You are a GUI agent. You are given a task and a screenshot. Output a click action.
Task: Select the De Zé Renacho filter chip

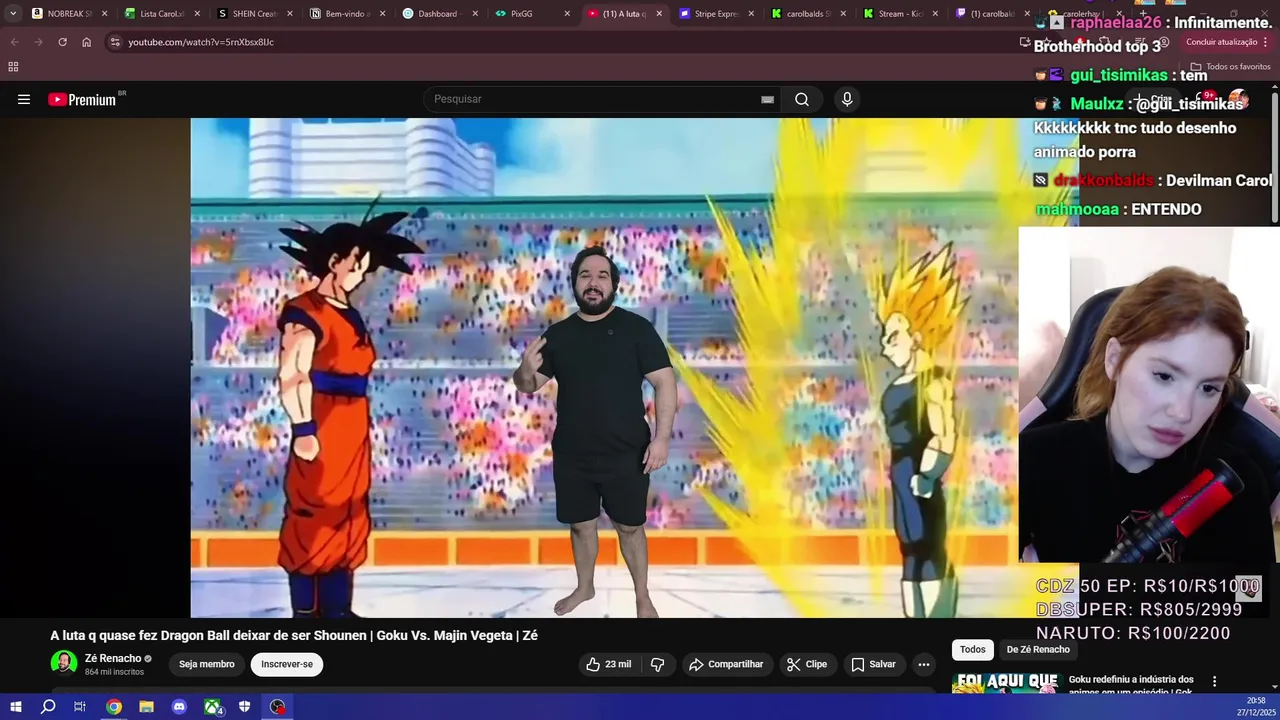[x=1038, y=650]
